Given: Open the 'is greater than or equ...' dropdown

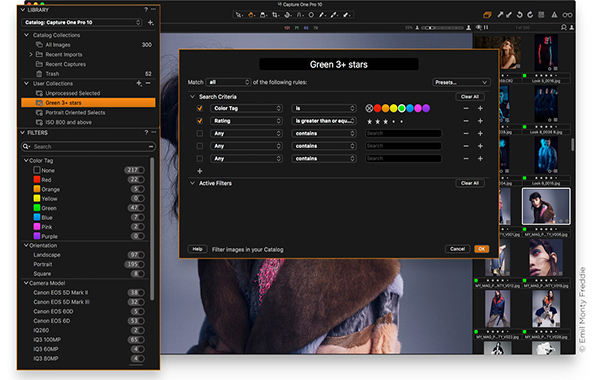Looking at the screenshot, I should click(x=324, y=121).
